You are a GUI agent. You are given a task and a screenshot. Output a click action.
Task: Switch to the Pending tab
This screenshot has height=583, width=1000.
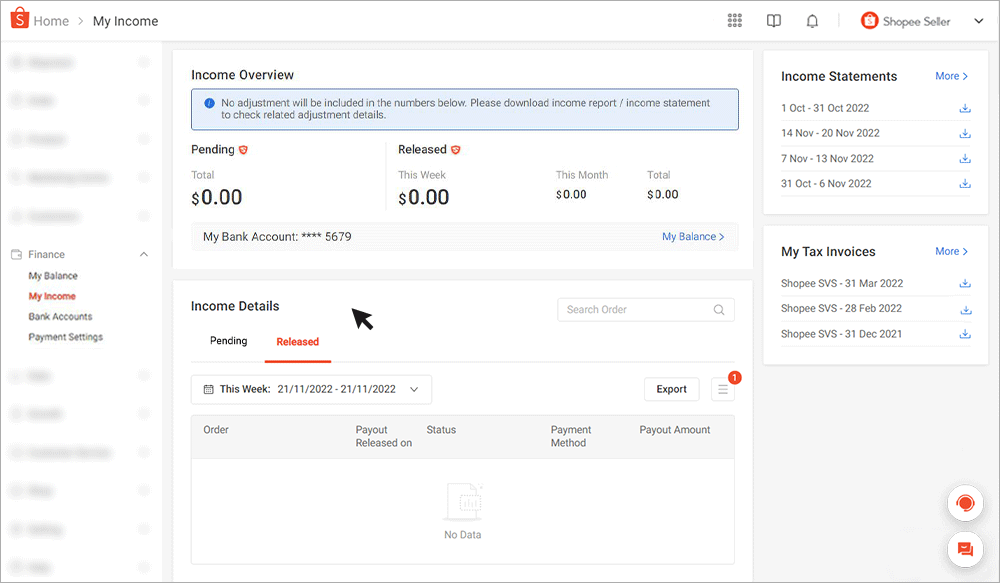[228, 340]
